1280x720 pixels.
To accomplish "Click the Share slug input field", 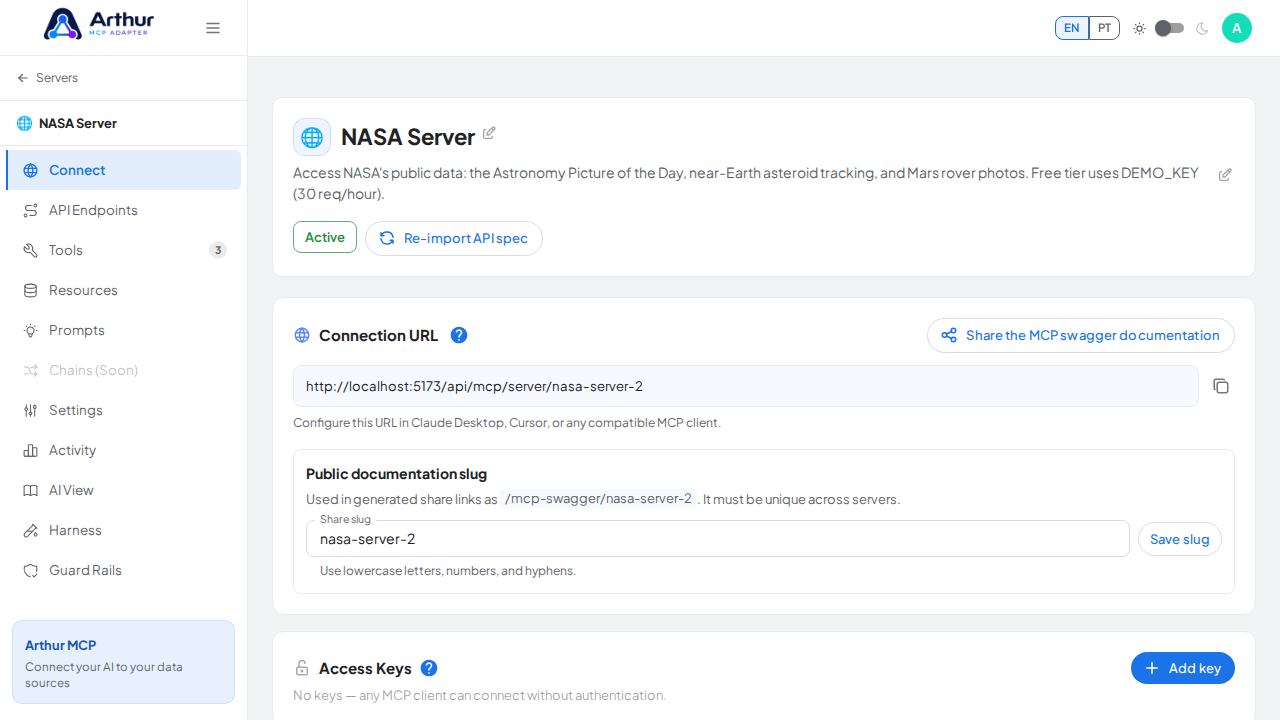I will 718,539.
